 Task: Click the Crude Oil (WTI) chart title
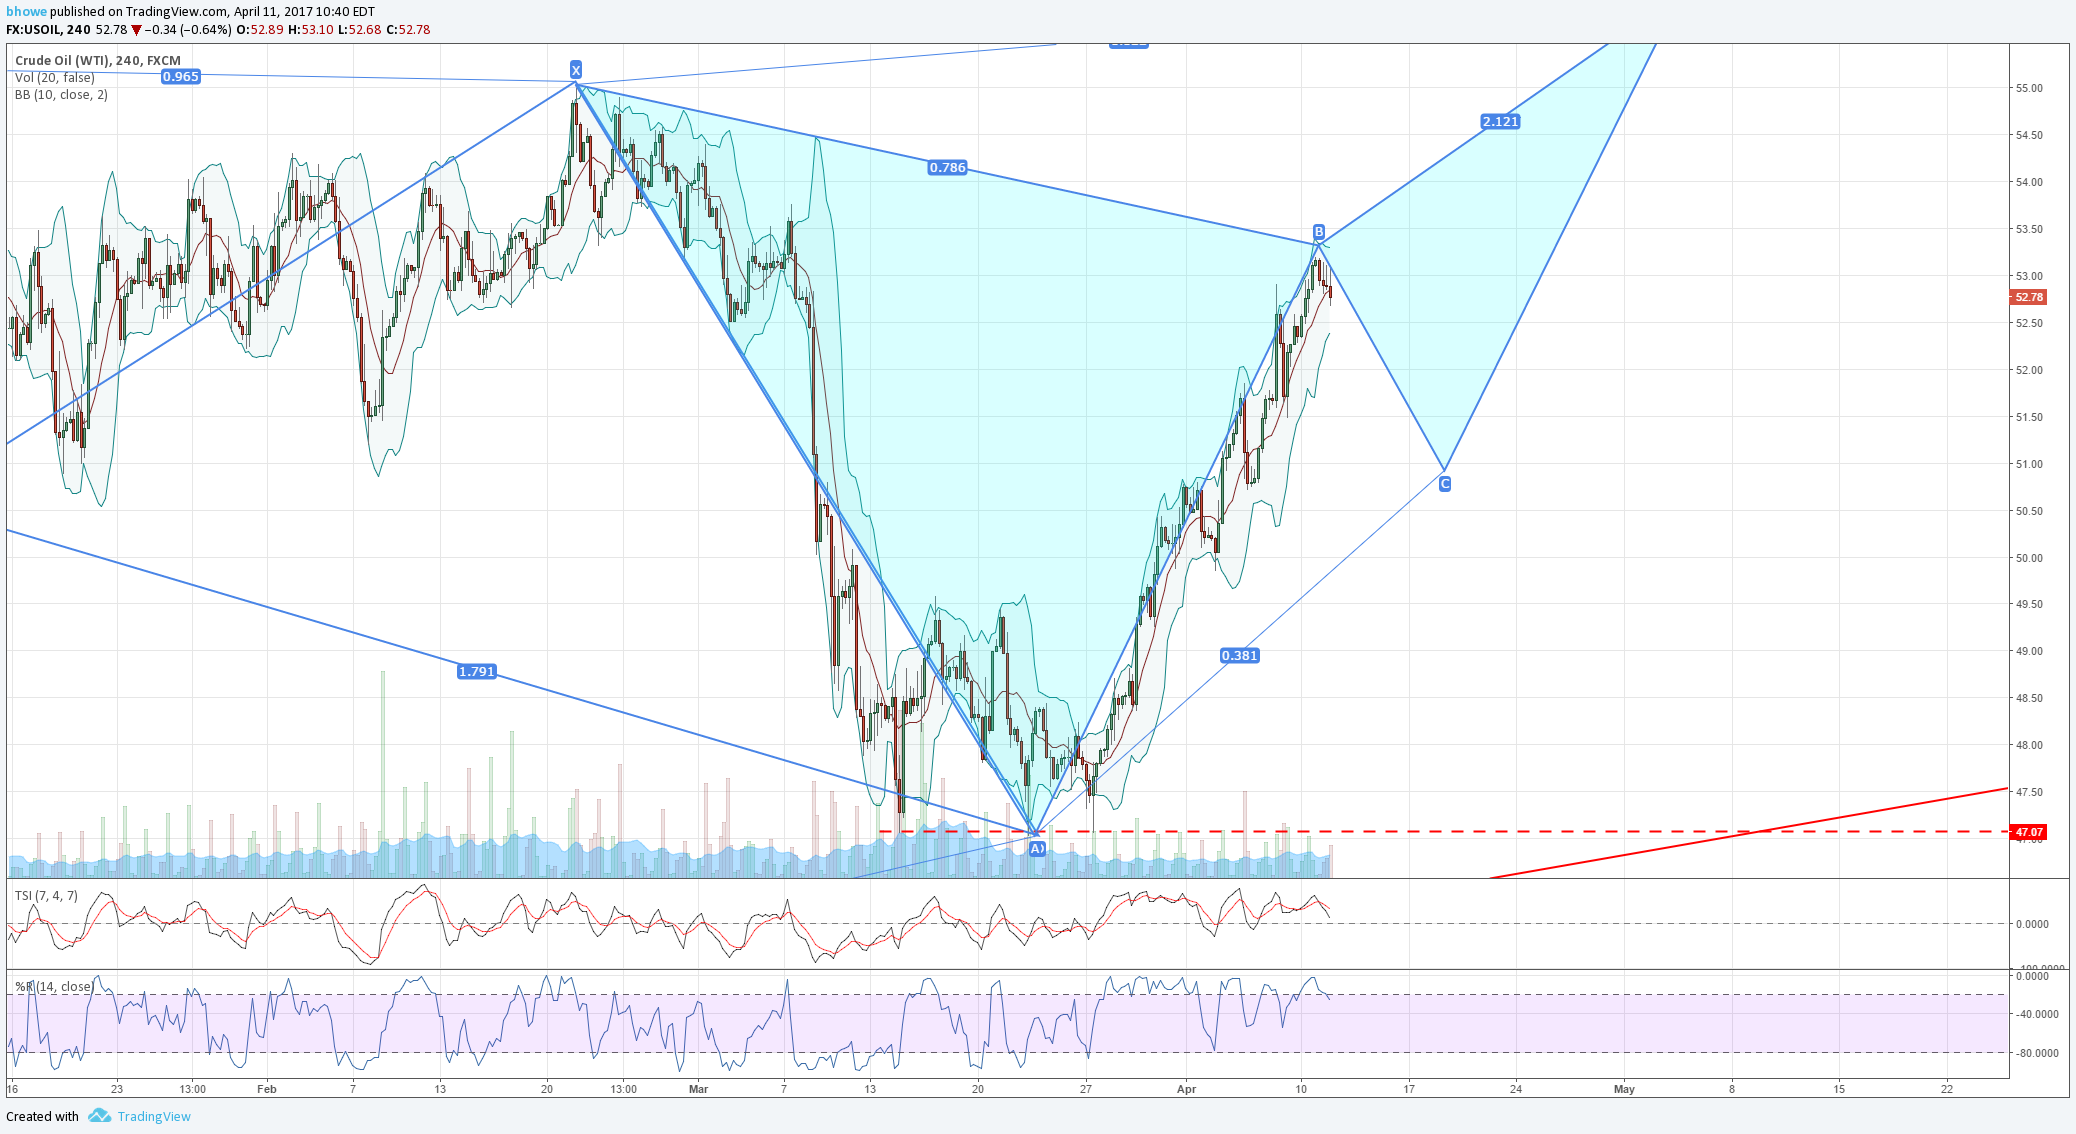[98, 61]
